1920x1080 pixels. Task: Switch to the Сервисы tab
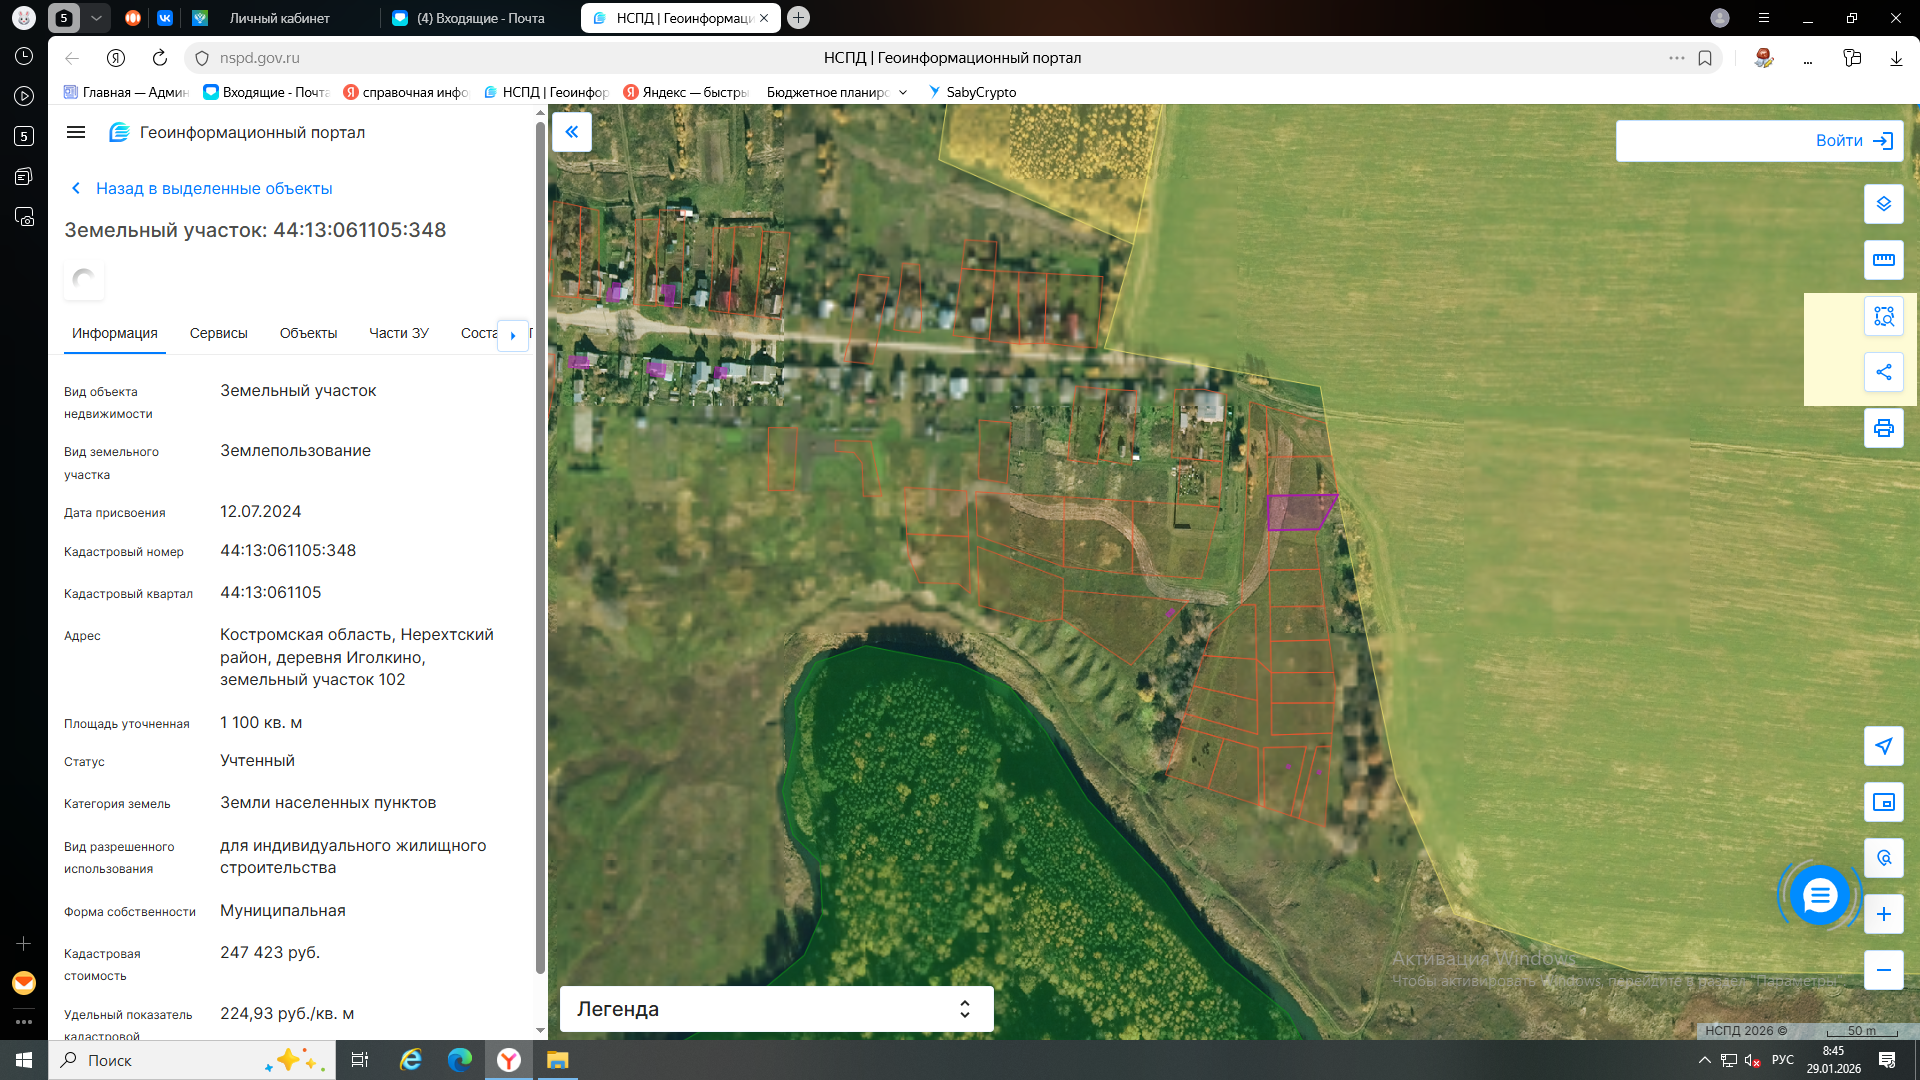pyautogui.click(x=218, y=333)
